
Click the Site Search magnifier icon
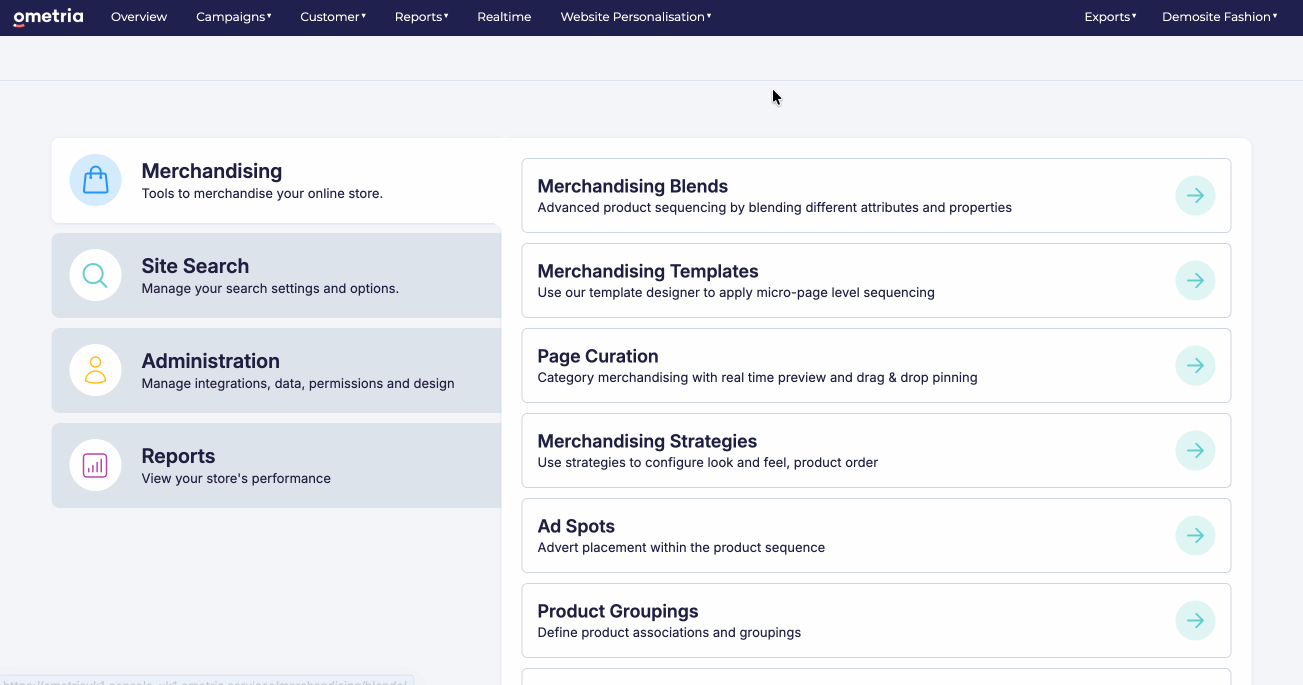95,275
